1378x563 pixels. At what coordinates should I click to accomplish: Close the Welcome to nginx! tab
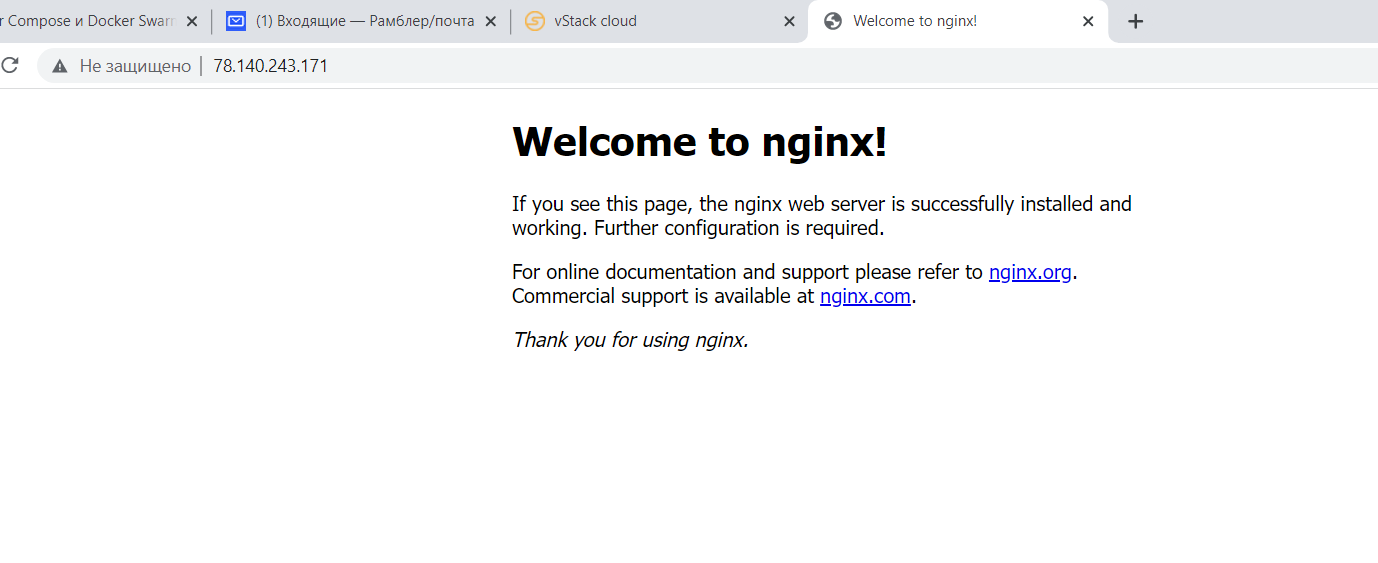1088,21
